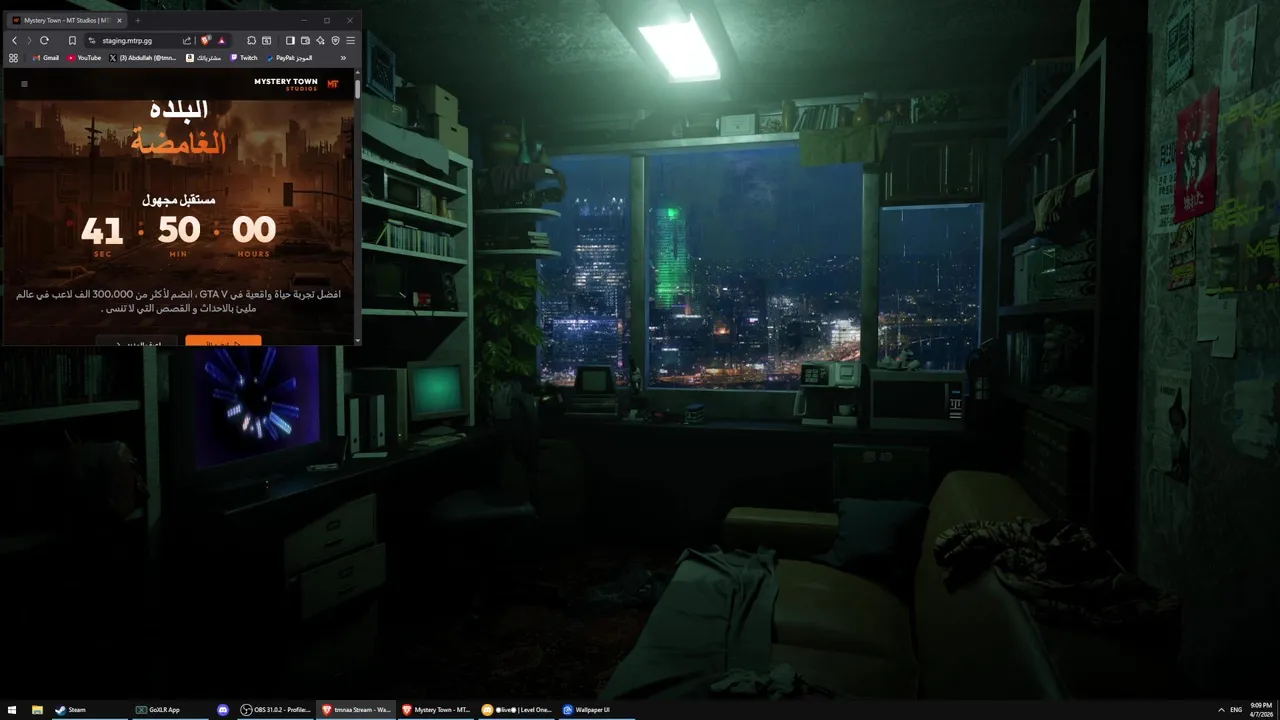This screenshot has height=720, width=1280.
Task: Minimize the Brave browser window
Action: 304,20
